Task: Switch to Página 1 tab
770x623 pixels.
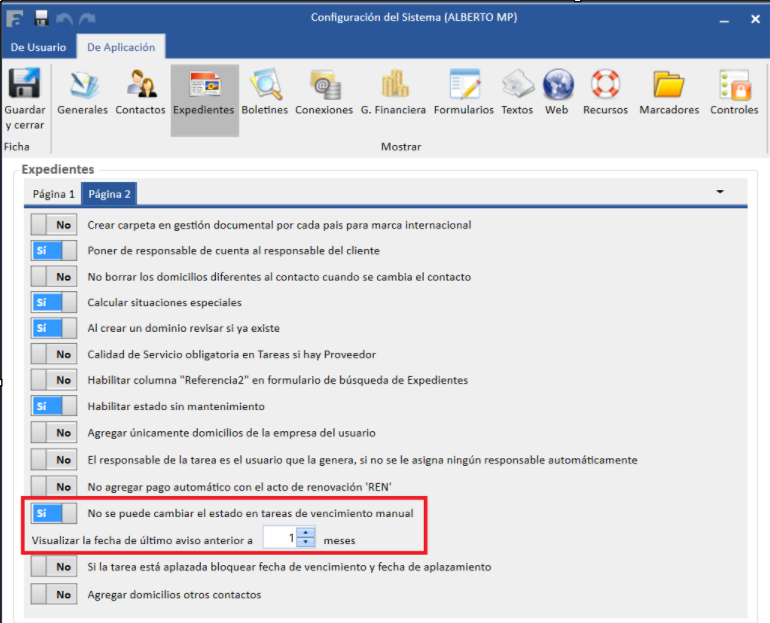Action: click(54, 194)
